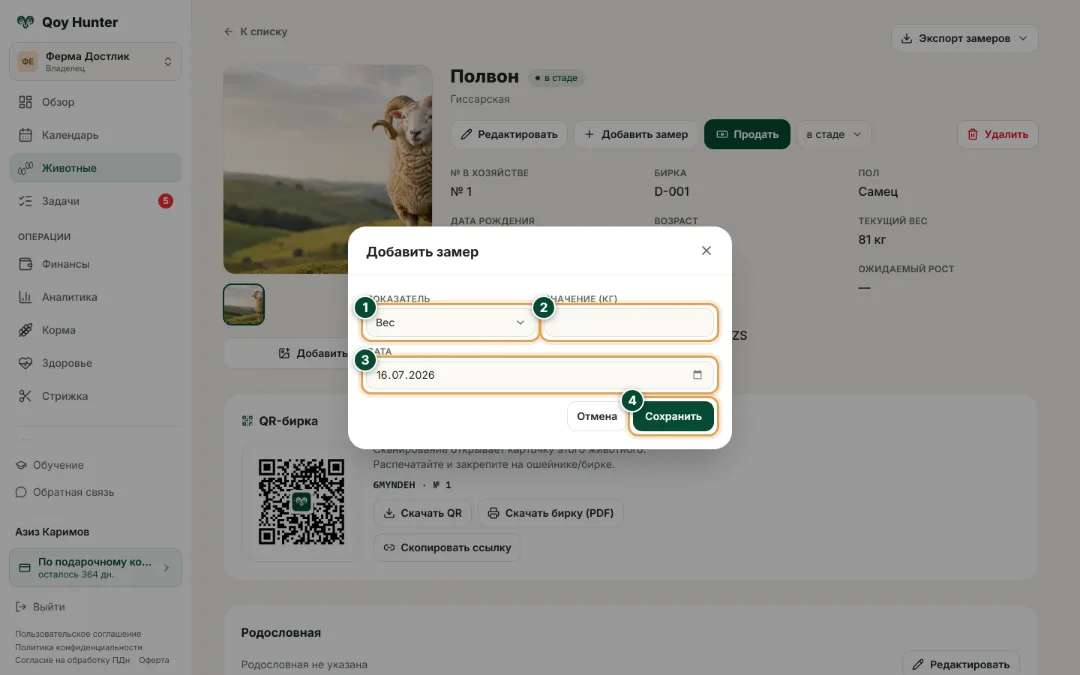1080x675 pixels.
Task: Click the Здоровье heart icon
Action: point(25,363)
